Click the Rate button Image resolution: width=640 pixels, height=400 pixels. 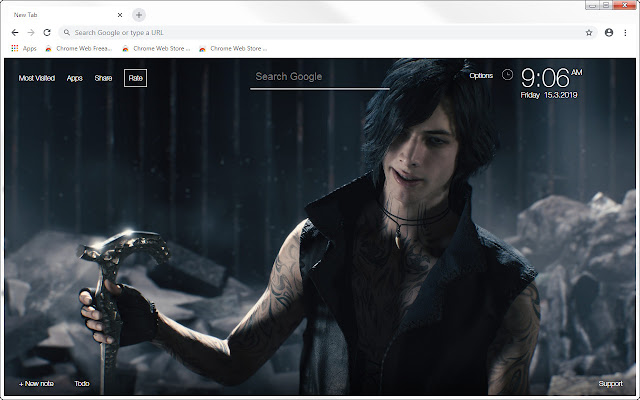click(x=136, y=78)
